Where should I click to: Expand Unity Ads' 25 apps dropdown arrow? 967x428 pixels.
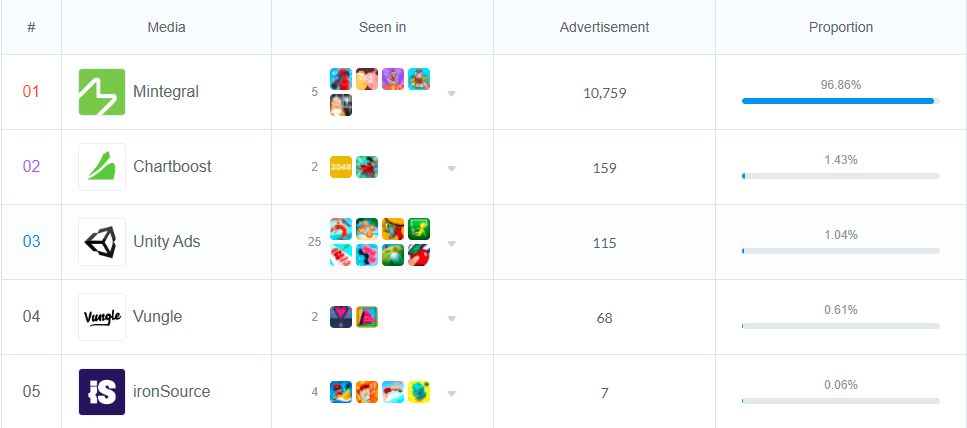coord(452,243)
